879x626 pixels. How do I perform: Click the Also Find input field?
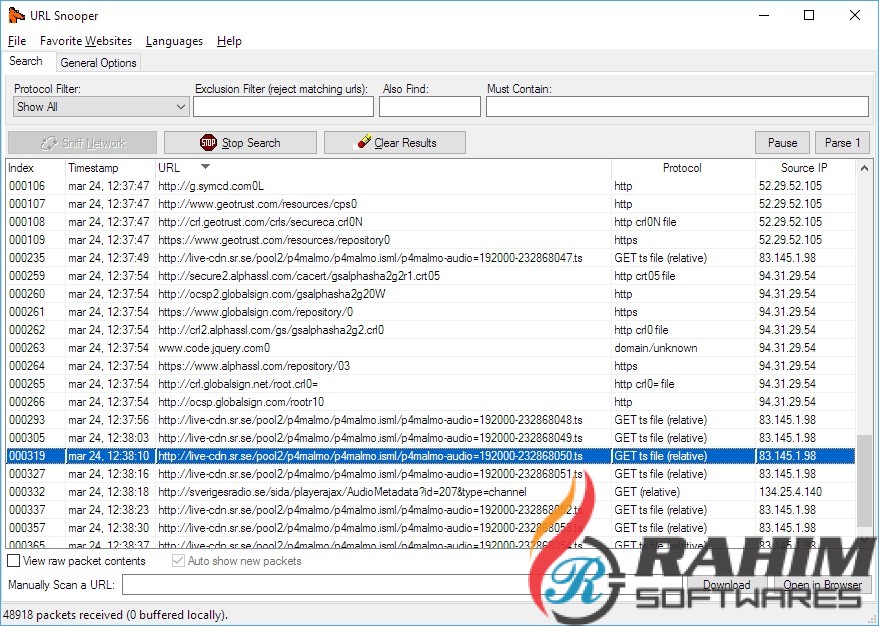click(x=429, y=106)
